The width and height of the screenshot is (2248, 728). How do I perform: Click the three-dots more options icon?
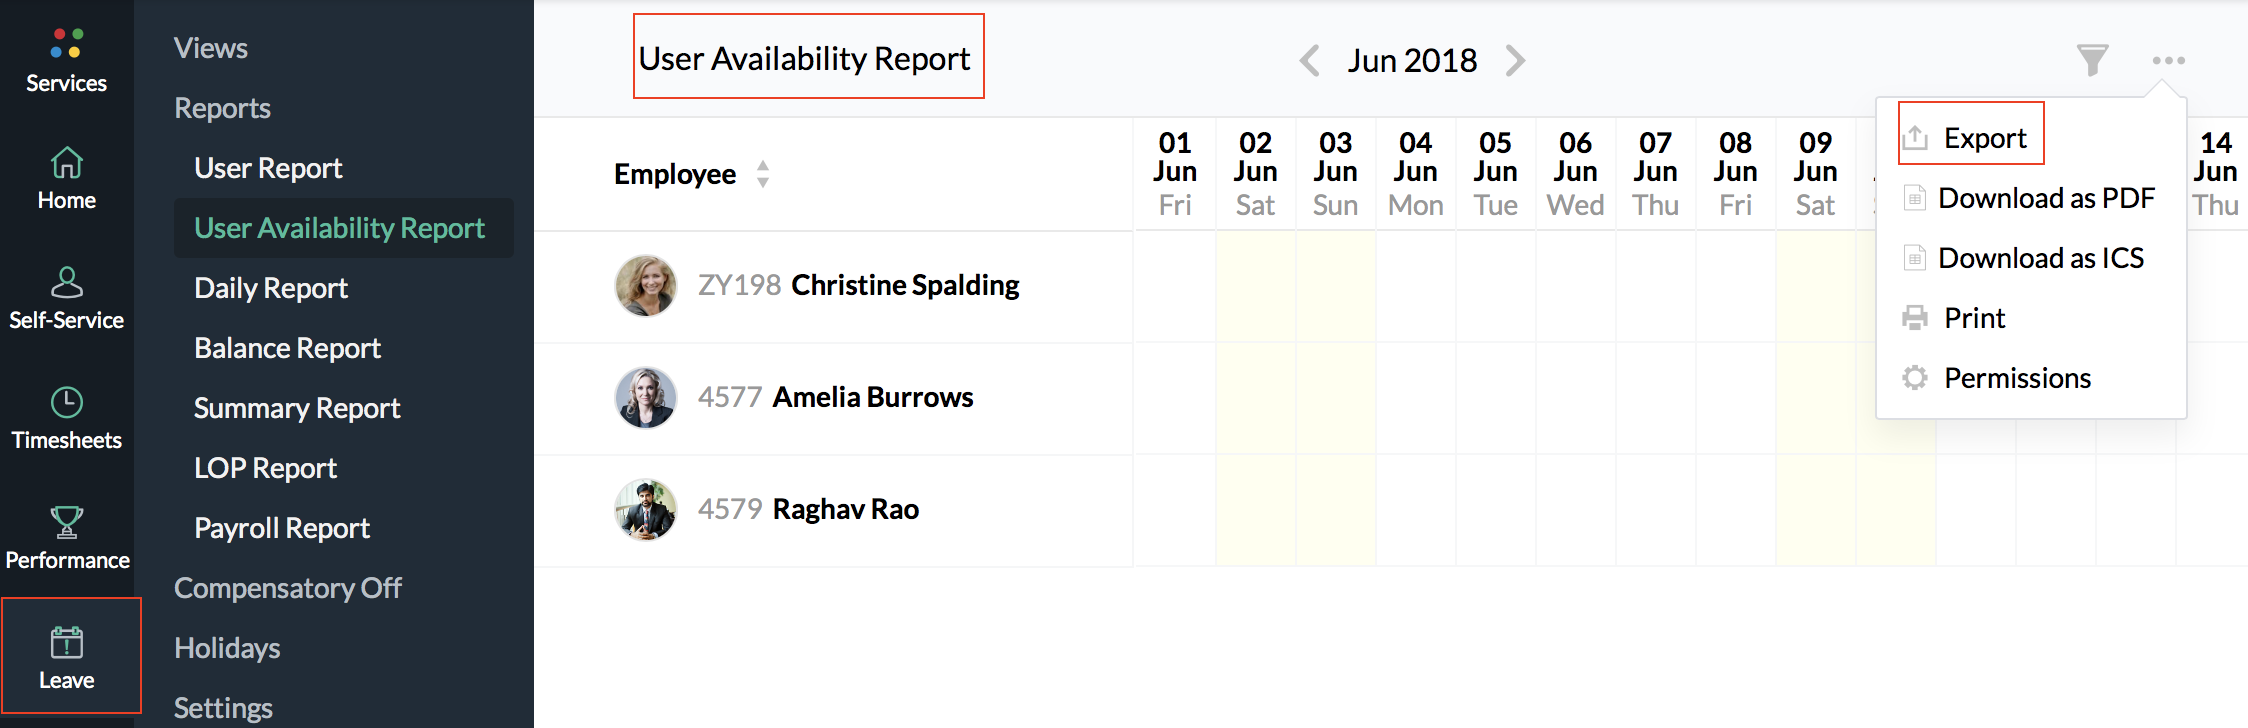click(2168, 60)
